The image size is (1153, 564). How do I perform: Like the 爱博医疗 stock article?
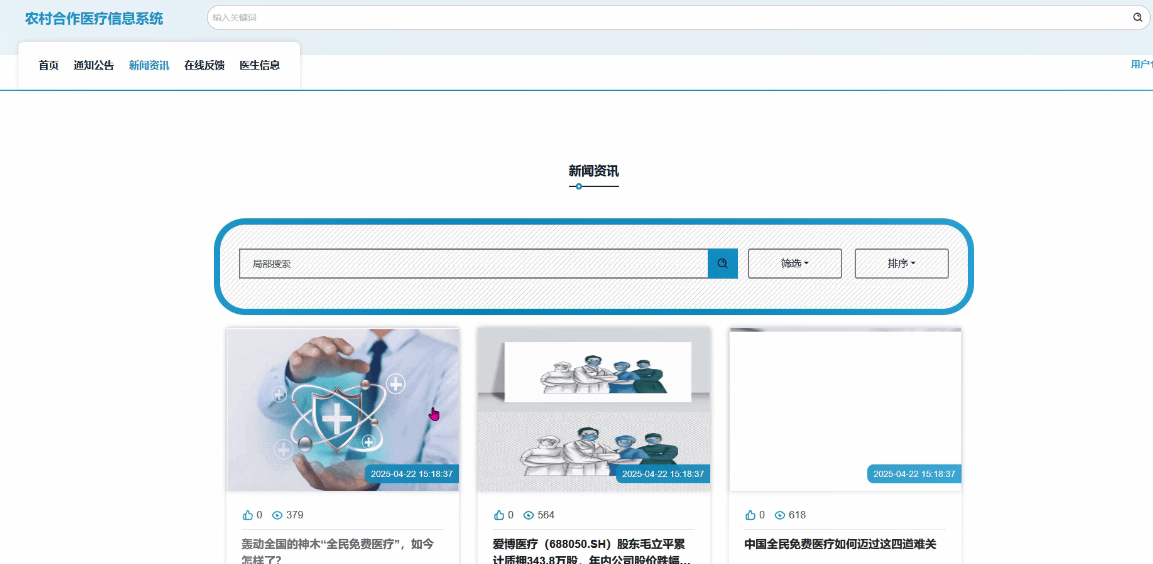[x=499, y=515]
